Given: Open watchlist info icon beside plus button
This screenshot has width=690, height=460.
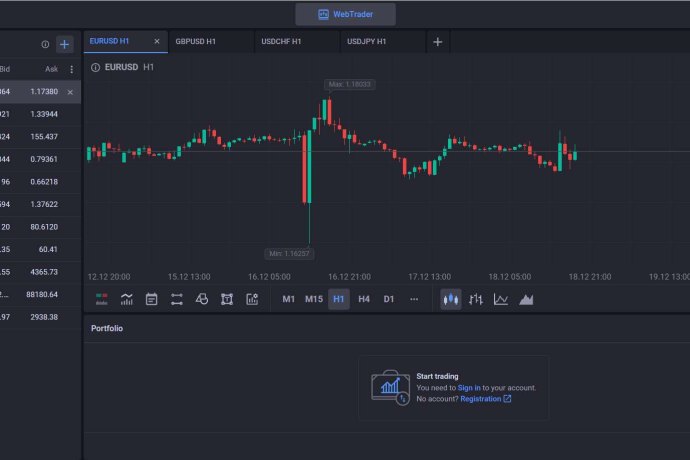Looking at the screenshot, I should coord(45,44).
